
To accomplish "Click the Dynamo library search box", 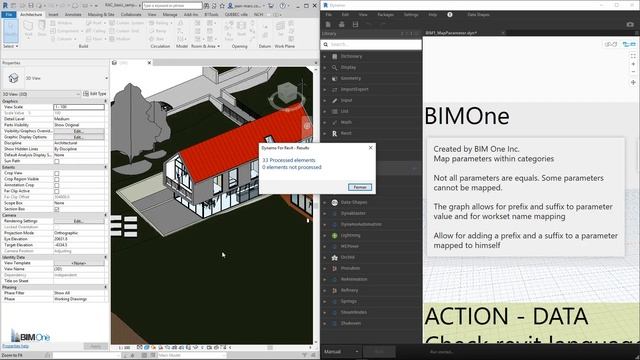I will [x=371, y=44].
